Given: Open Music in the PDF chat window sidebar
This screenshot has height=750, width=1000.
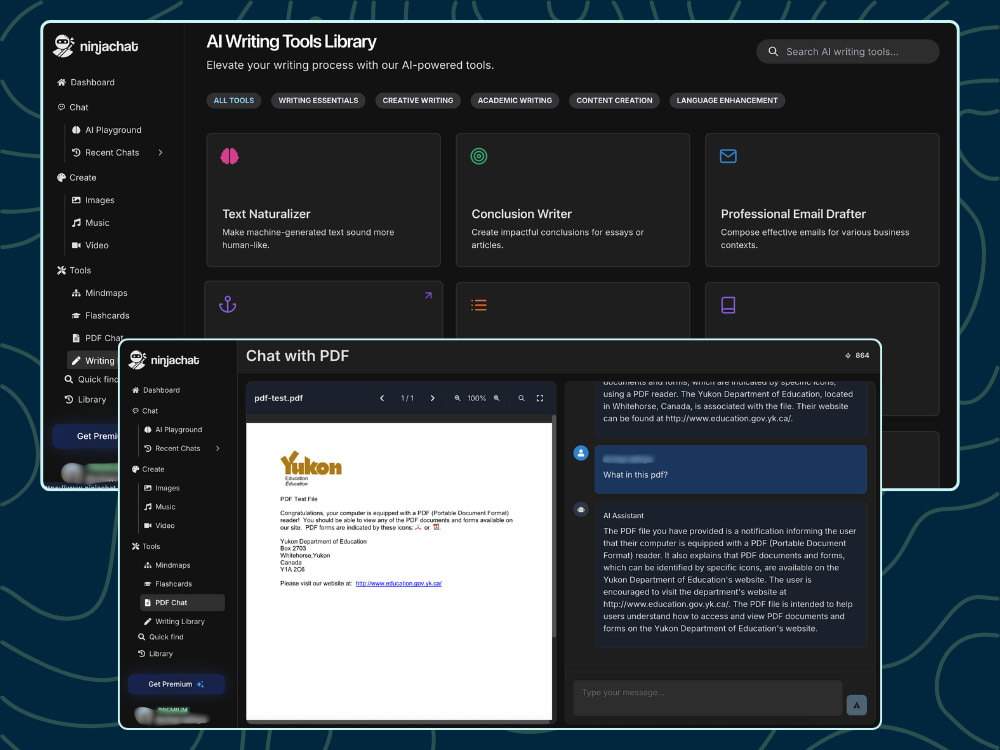Looking at the screenshot, I should (159, 507).
